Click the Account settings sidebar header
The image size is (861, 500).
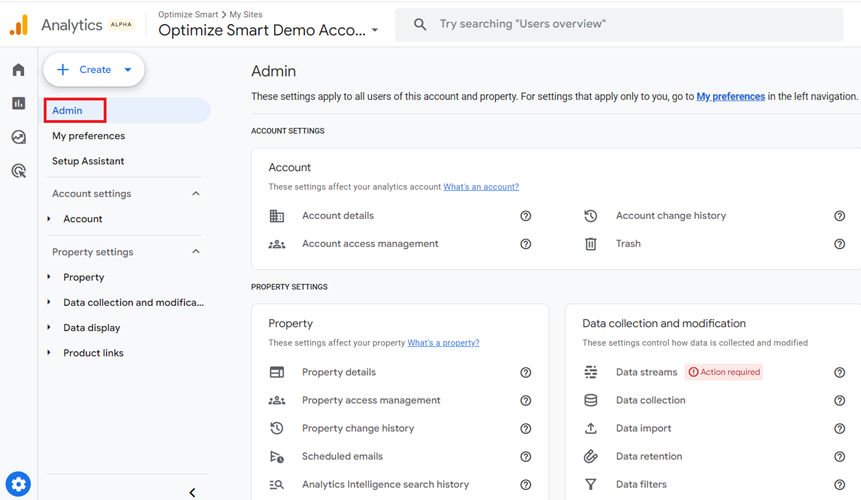(x=92, y=193)
